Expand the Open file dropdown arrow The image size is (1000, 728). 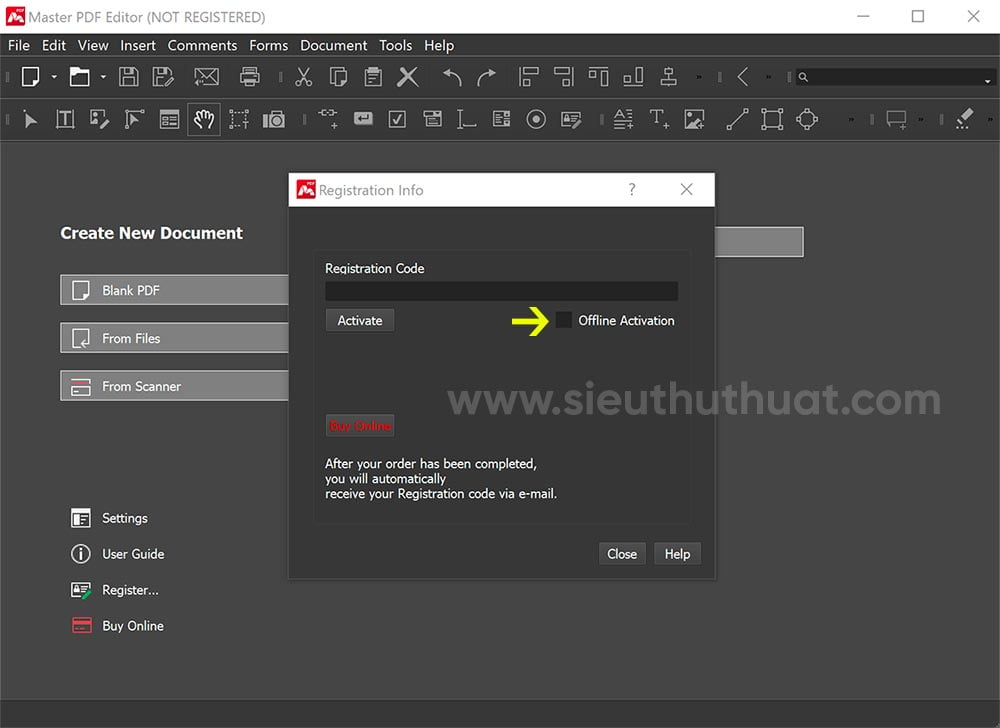pos(103,77)
